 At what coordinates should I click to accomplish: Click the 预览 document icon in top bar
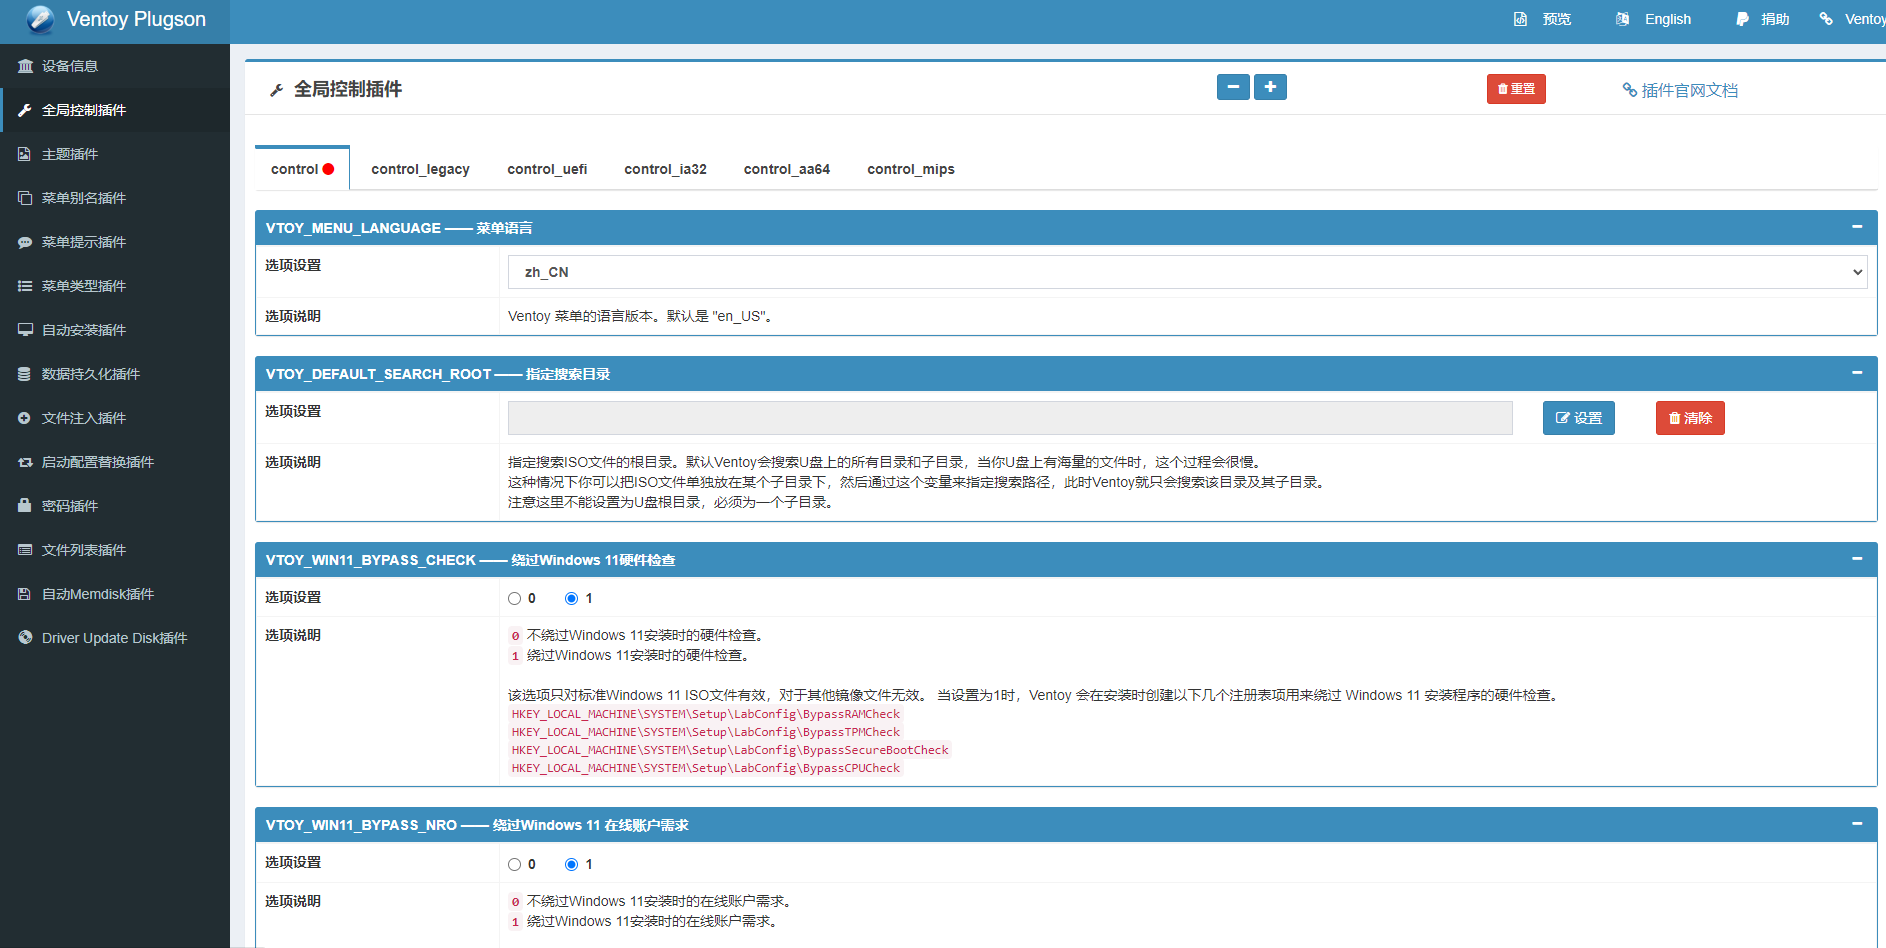tap(1520, 19)
